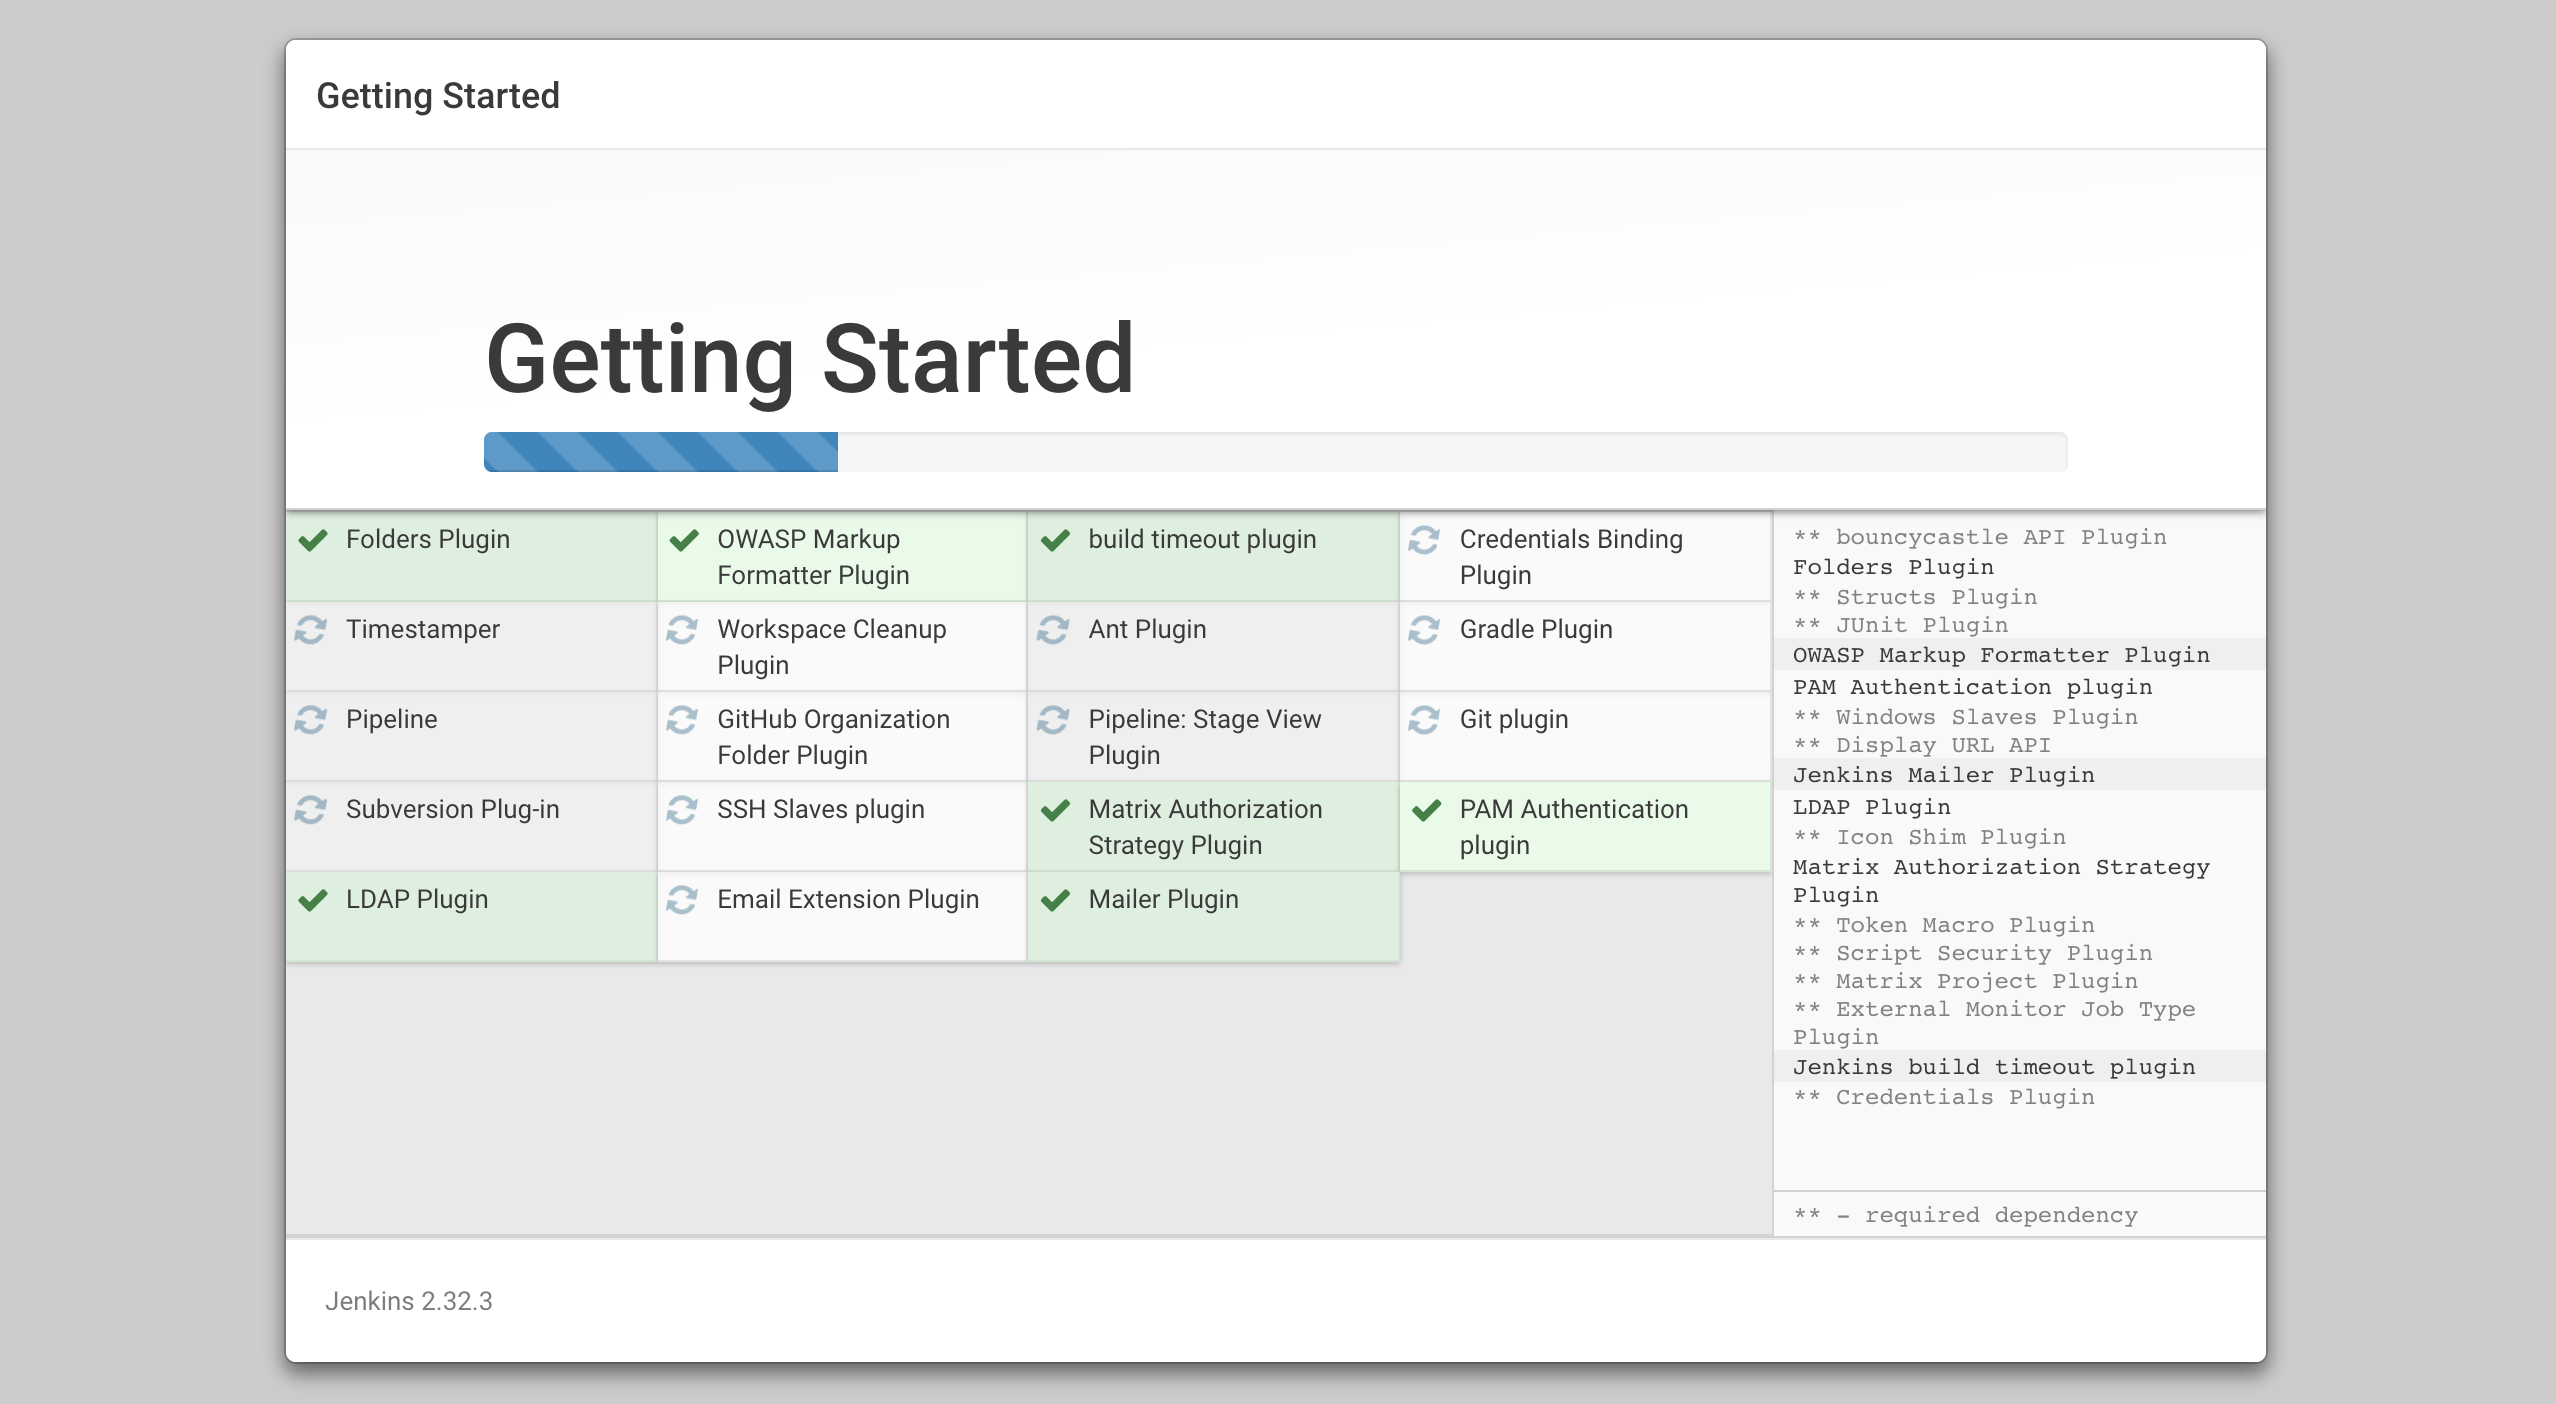Click the sync icon beside Workspace Cleanup Plugin
The height and width of the screenshot is (1404, 2556).
pyautogui.click(x=682, y=630)
